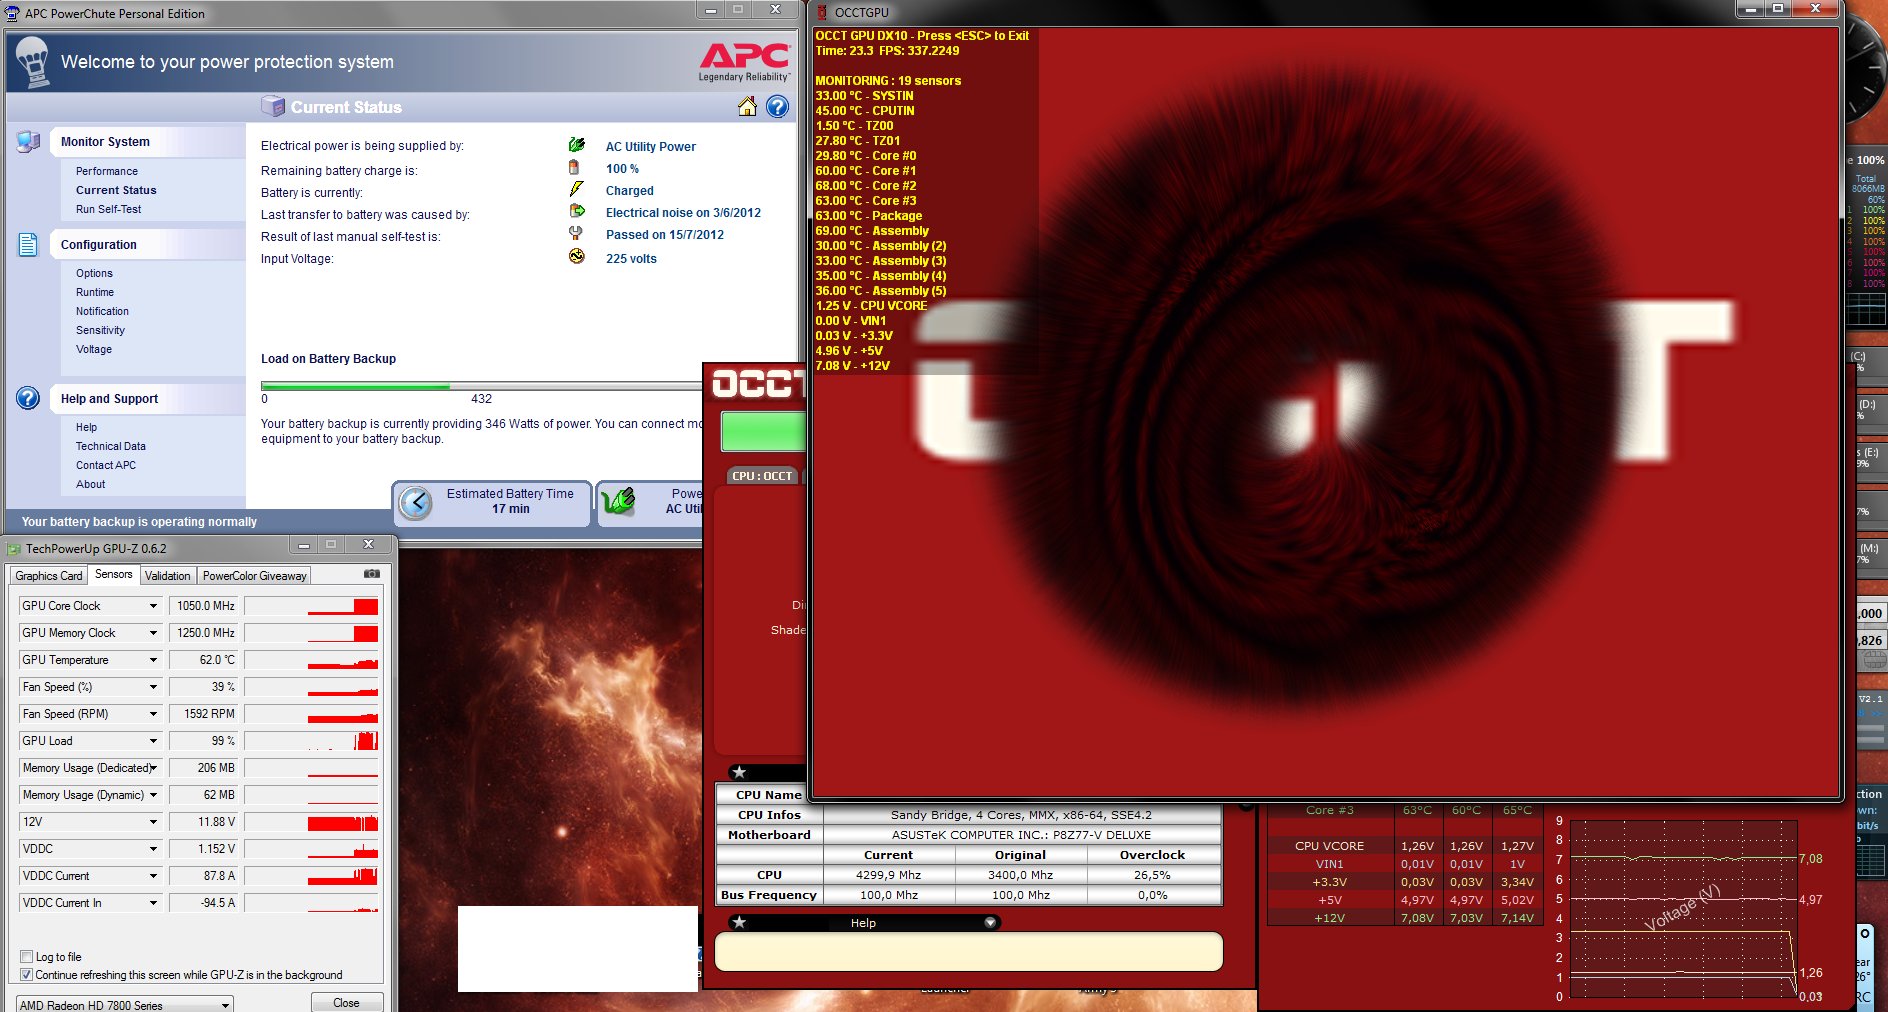Select Current Status in APC sidebar
Image resolution: width=1888 pixels, height=1012 pixels.
tap(116, 190)
